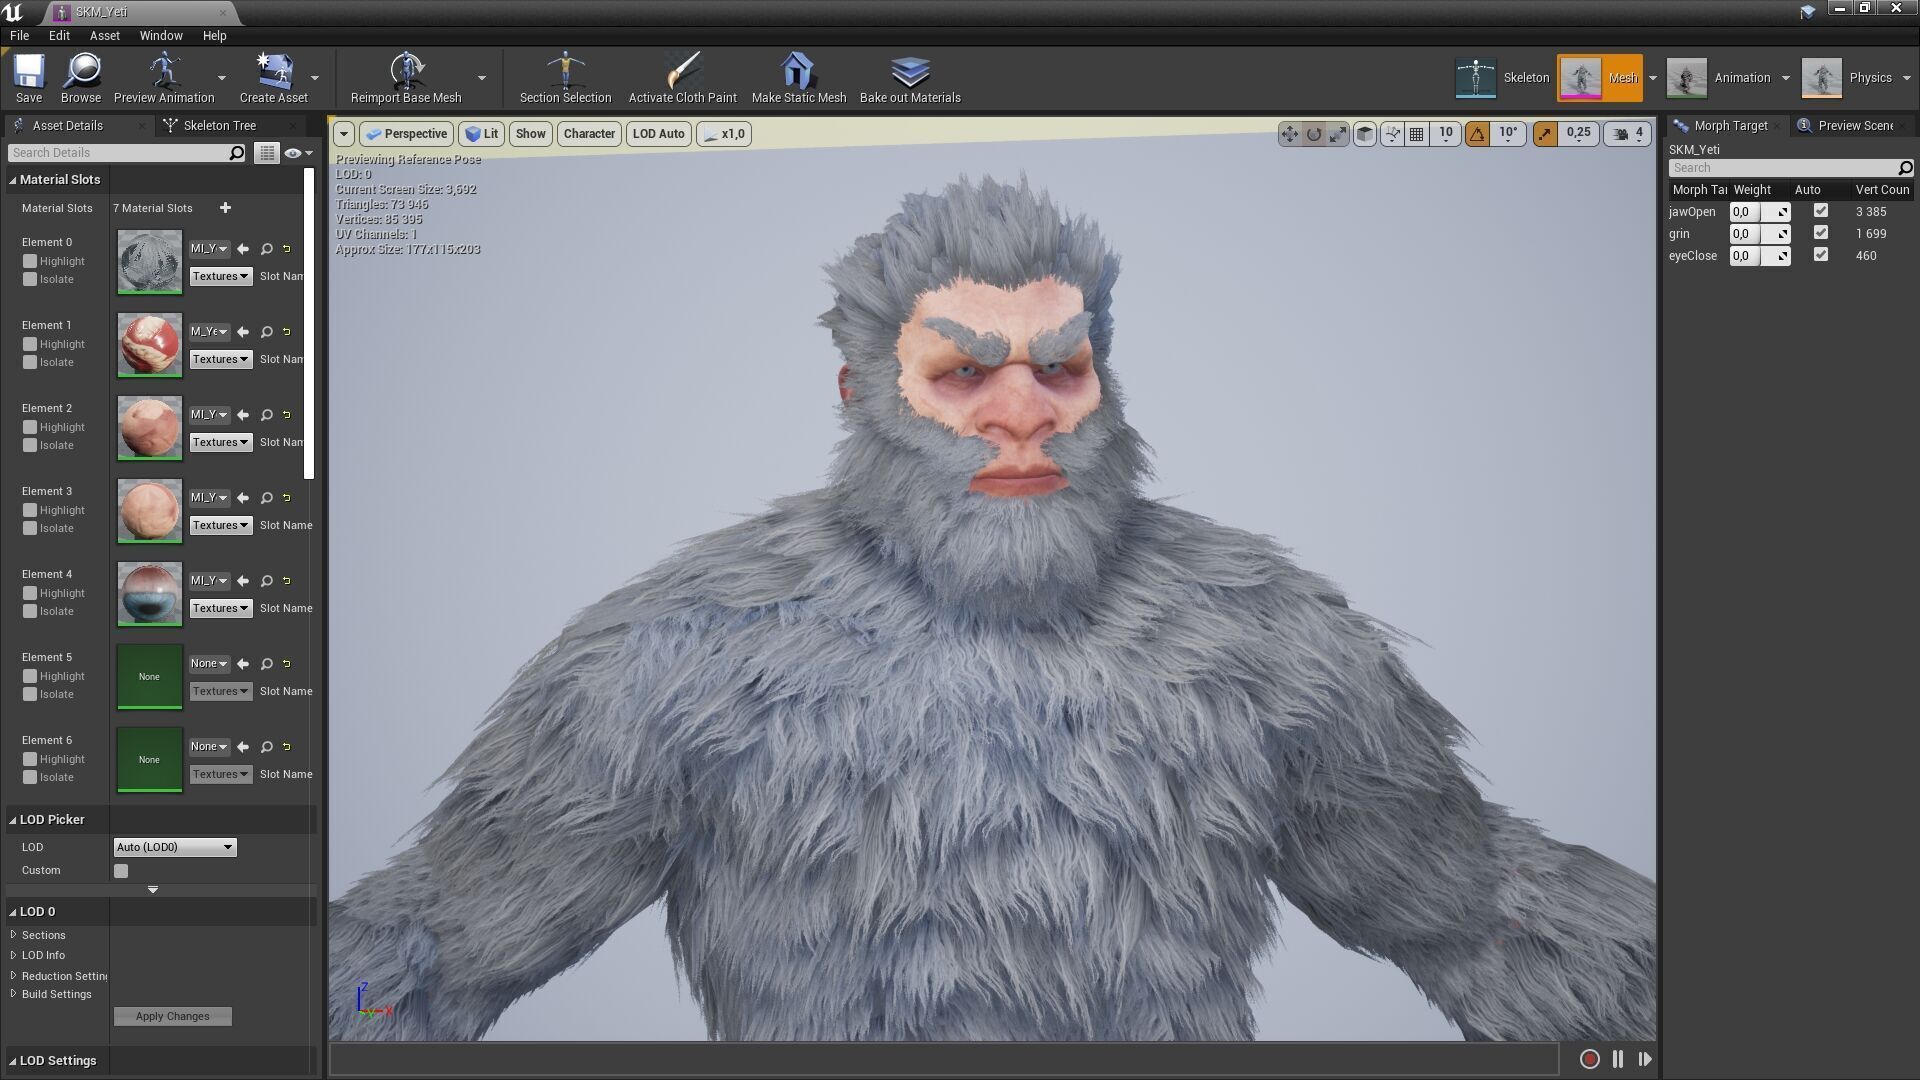Viewport: 1920px width, 1080px height.
Task: Select scale gizmo in viewport toolbar
Action: point(1337,134)
